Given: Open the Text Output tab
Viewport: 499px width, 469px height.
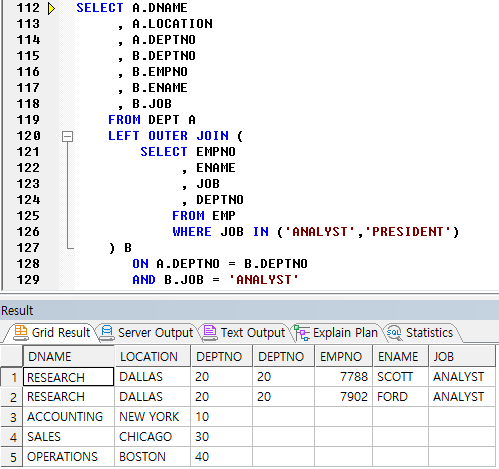Looking at the screenshot, I should click(x=244, y=333).
